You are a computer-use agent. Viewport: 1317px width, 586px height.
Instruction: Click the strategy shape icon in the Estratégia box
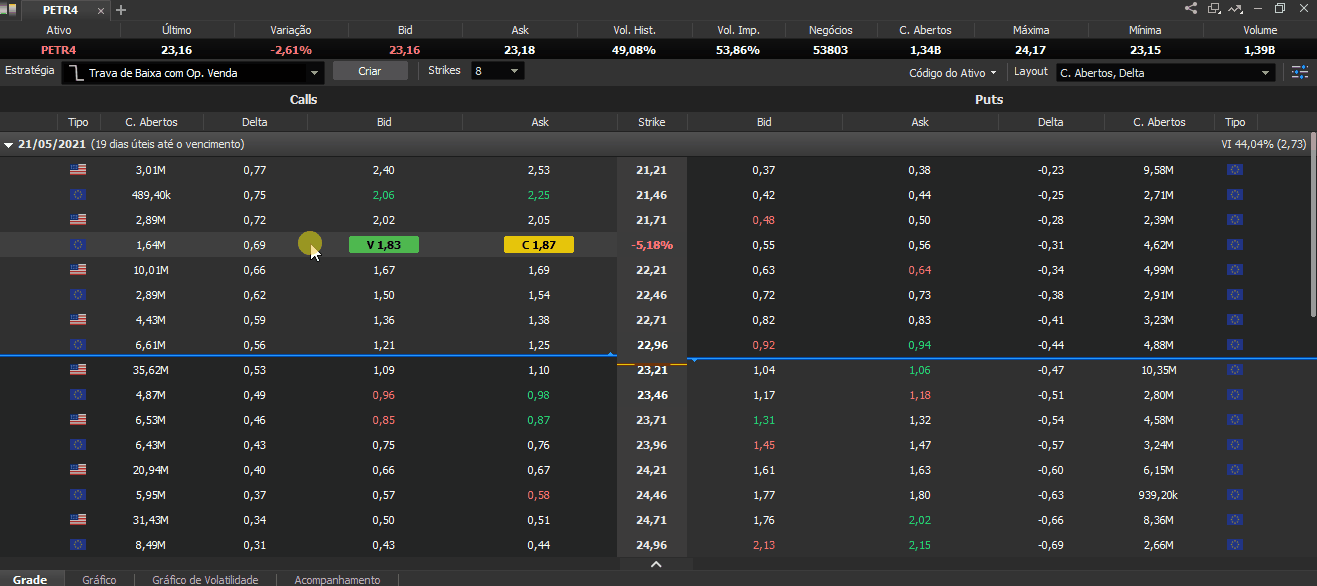76,73
